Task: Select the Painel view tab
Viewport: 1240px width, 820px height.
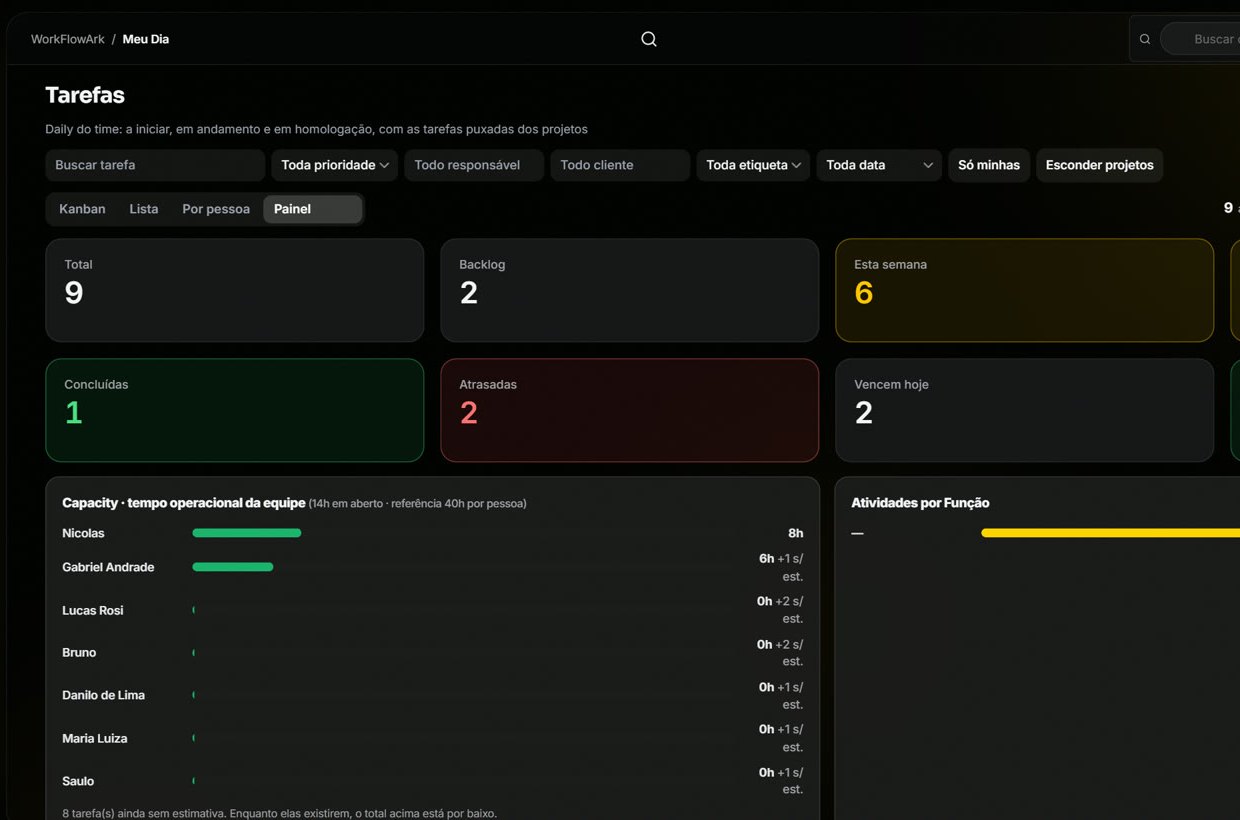Action: (x=312, y=209)
